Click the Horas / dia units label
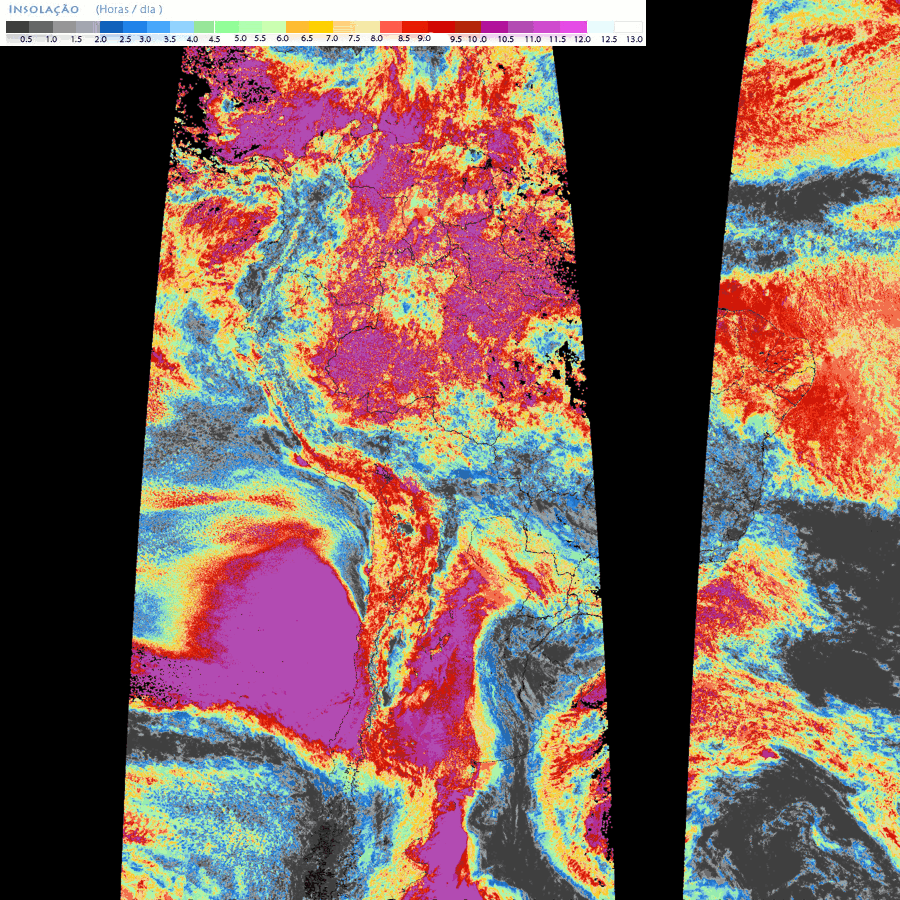 click(x=129, y=9)
